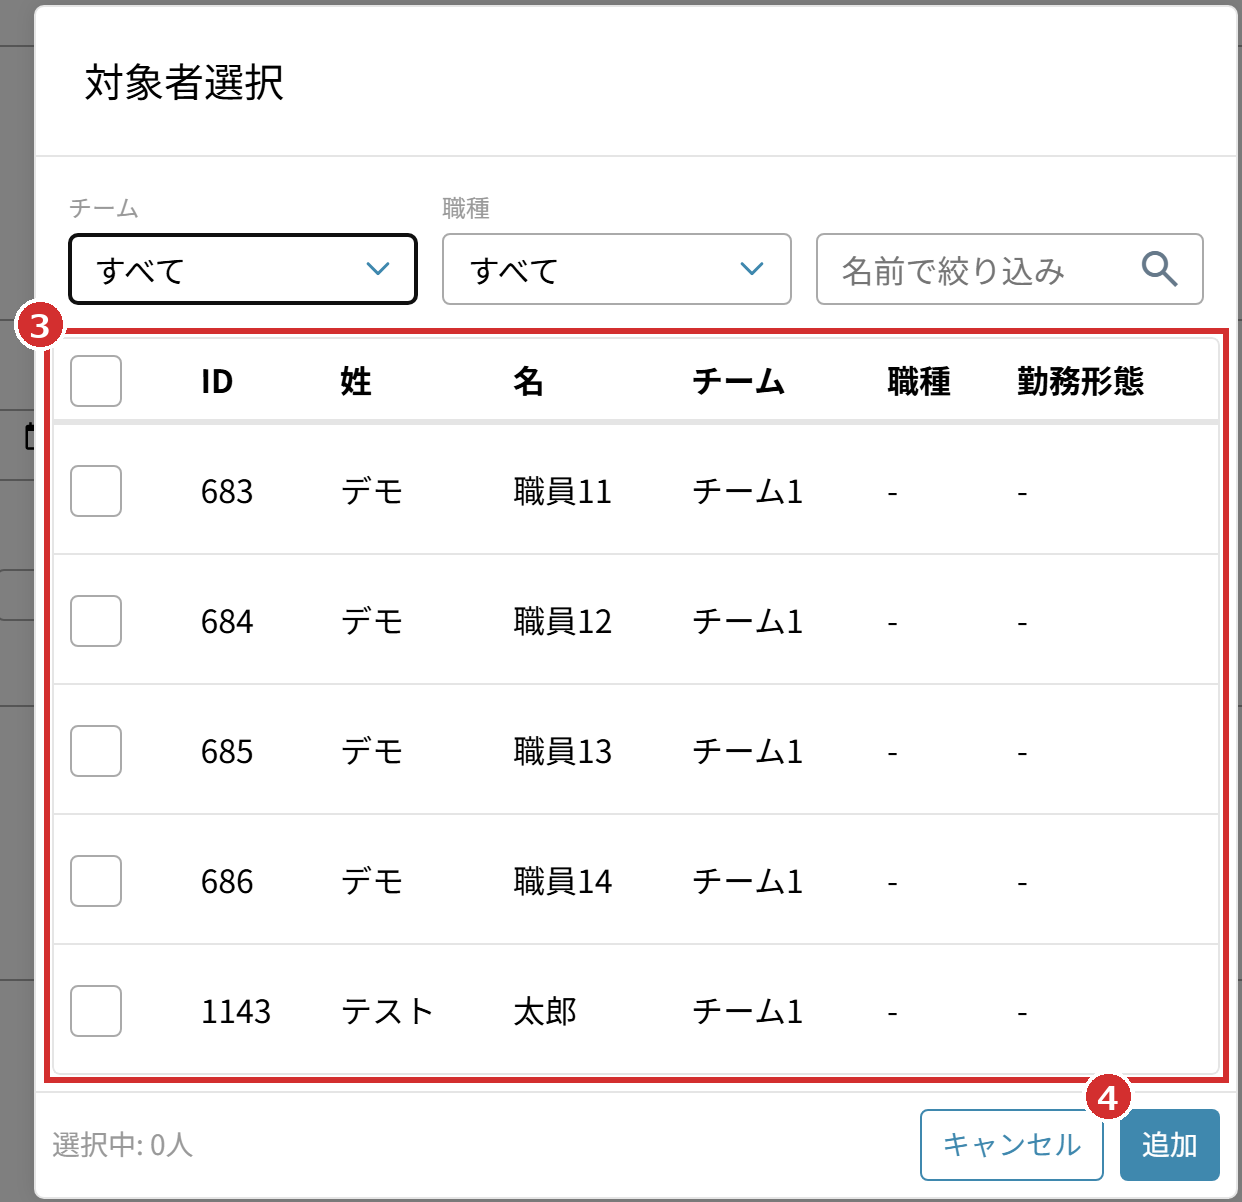Open the 職種 filter dropdown
1242x1202 pixels.
(617, 269)
